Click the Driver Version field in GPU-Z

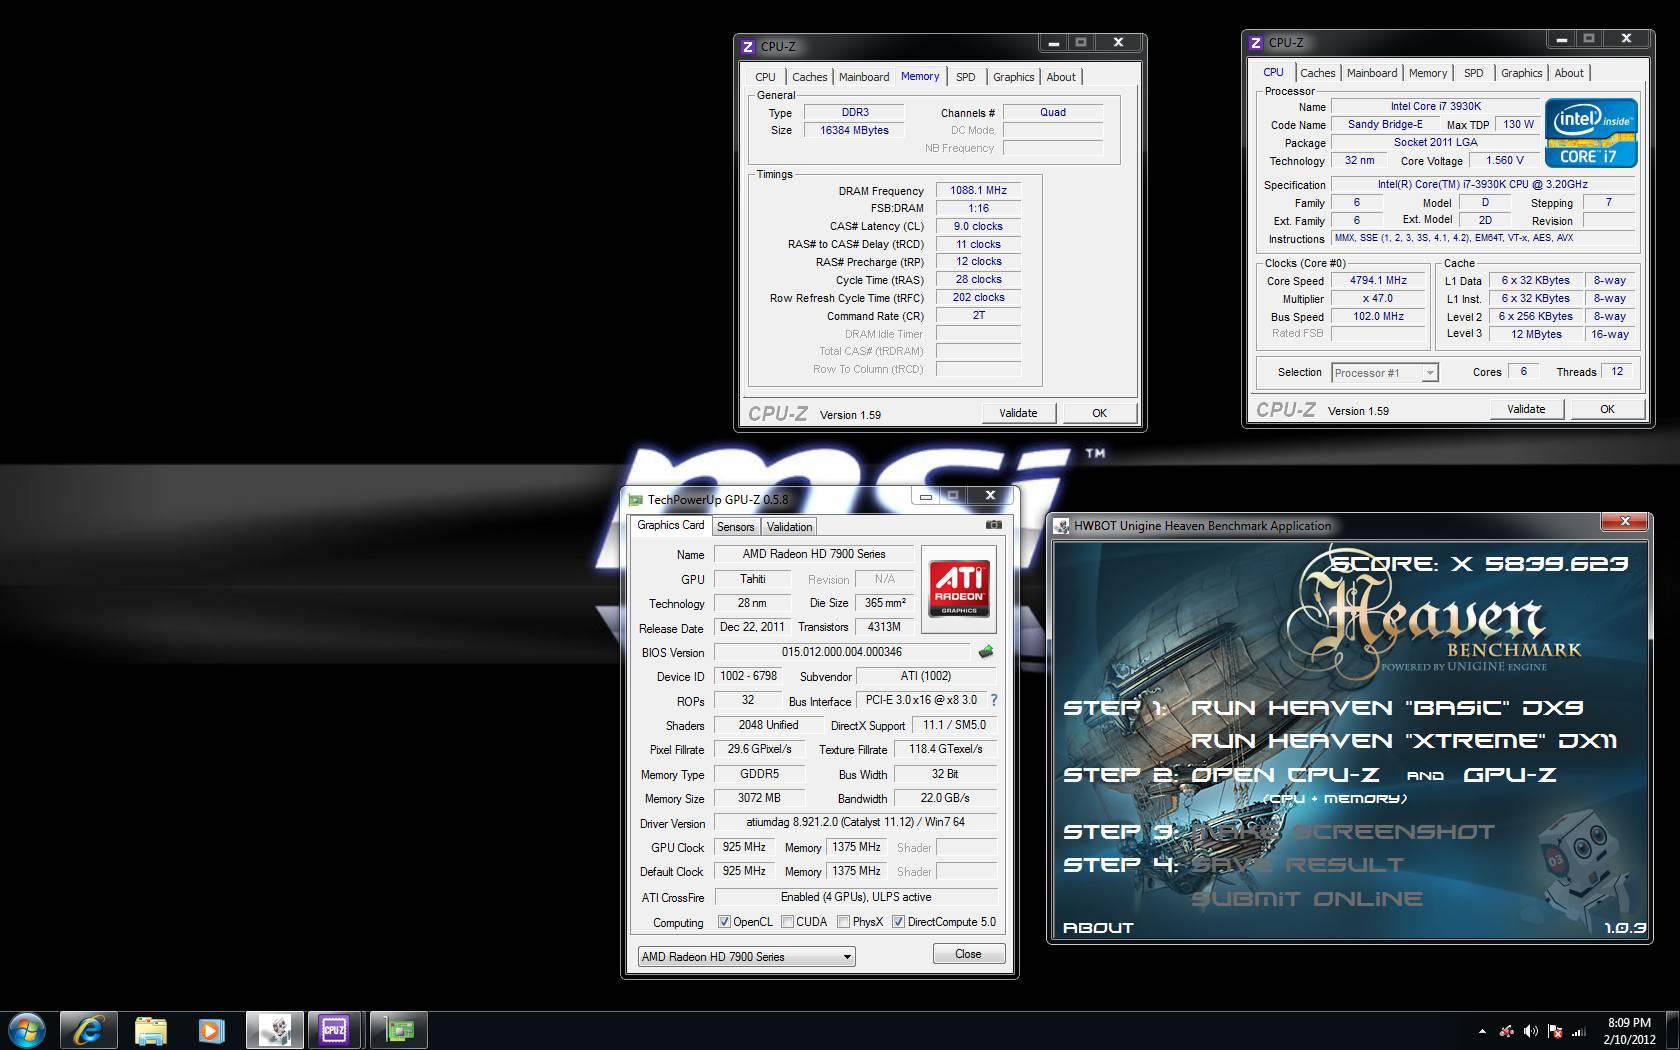click(855, 822)
